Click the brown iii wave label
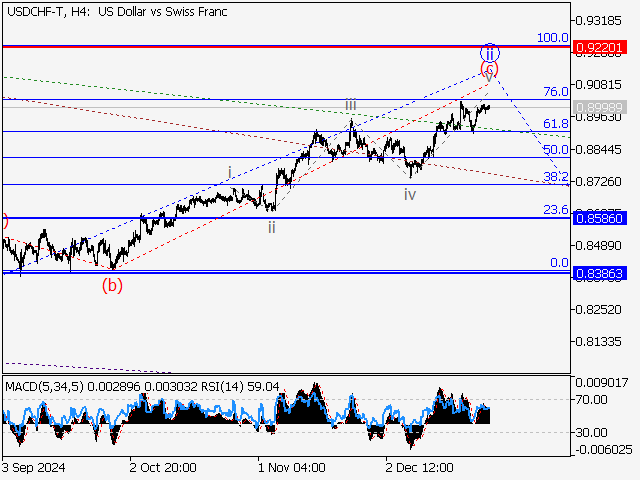640x480 pixels. [351, 104]
